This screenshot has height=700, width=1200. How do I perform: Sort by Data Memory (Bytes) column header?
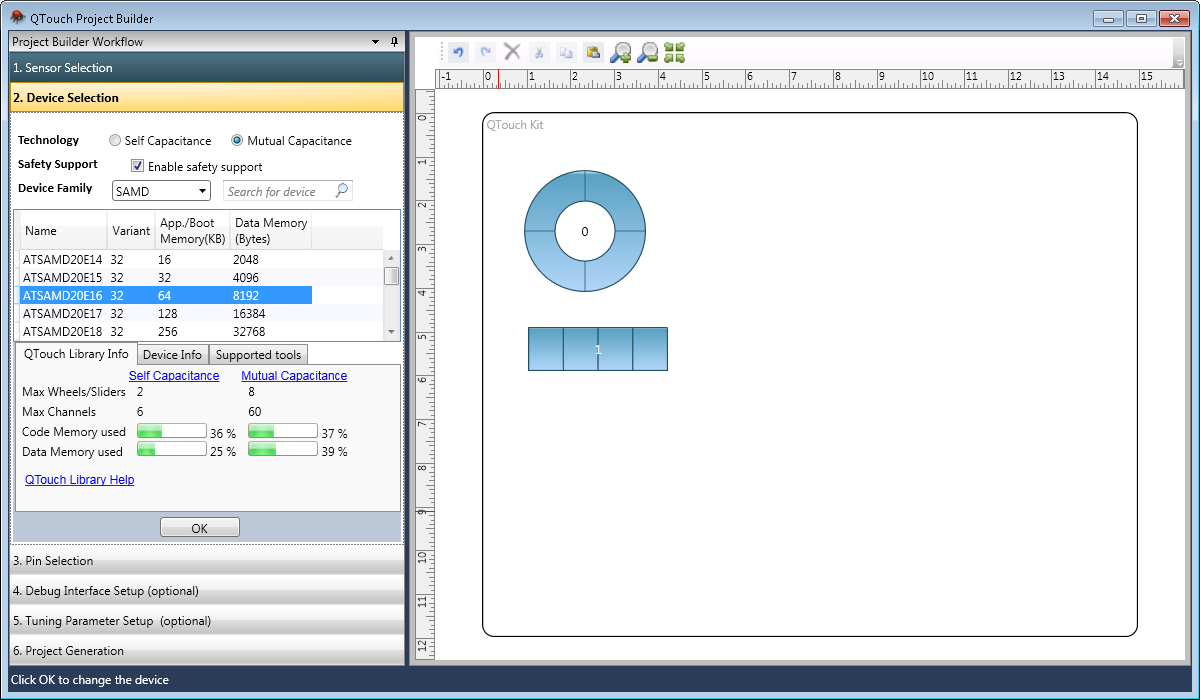coord(271,231)
